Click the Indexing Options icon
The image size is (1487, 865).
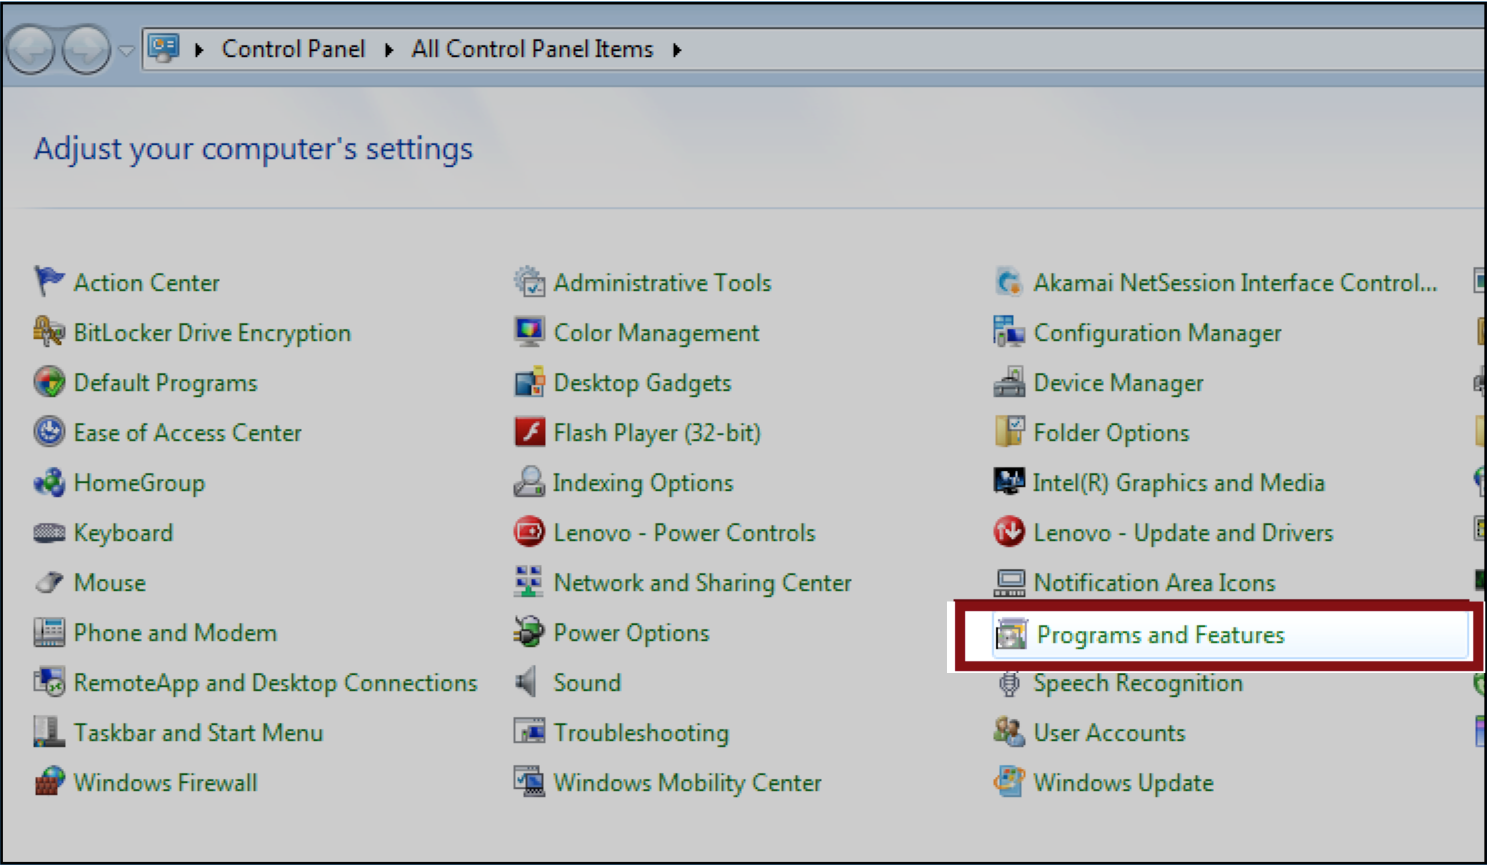[x=529, y=482]
